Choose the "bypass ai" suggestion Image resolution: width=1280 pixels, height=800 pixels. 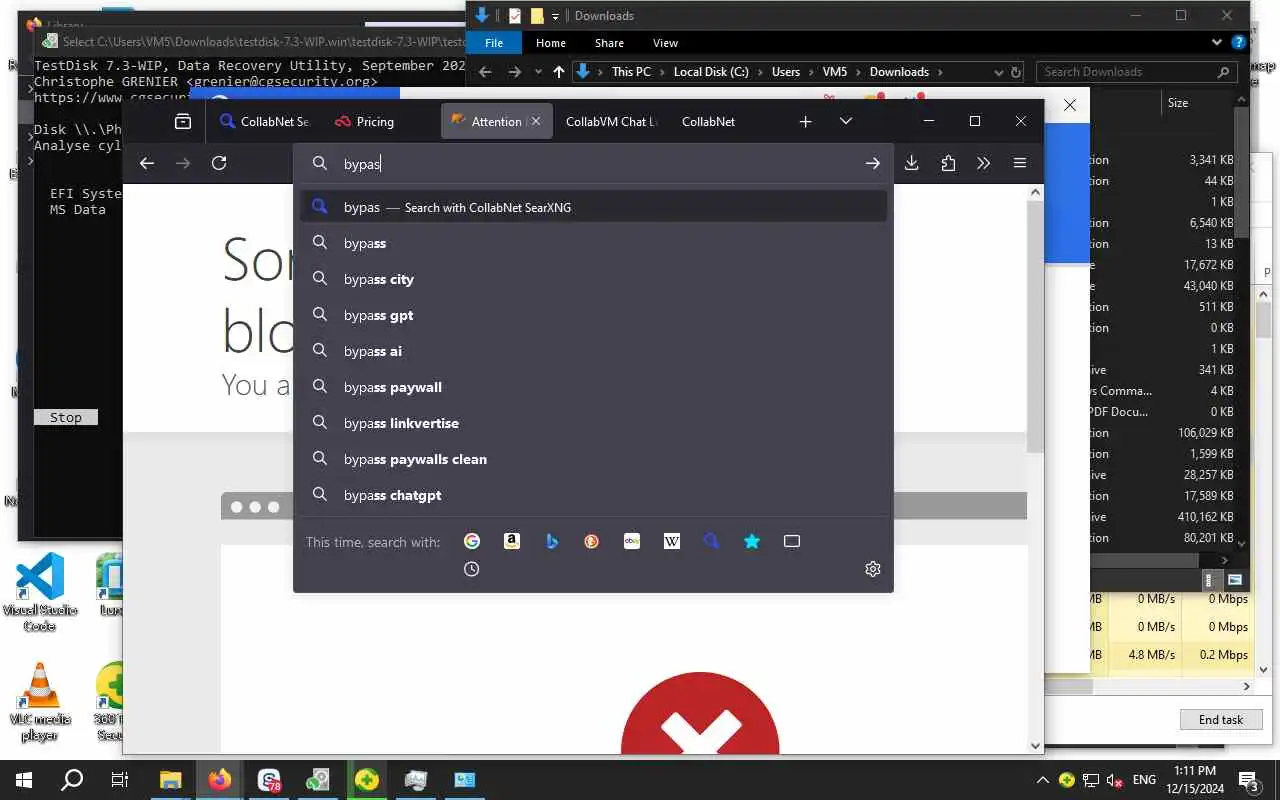point(593,351)
